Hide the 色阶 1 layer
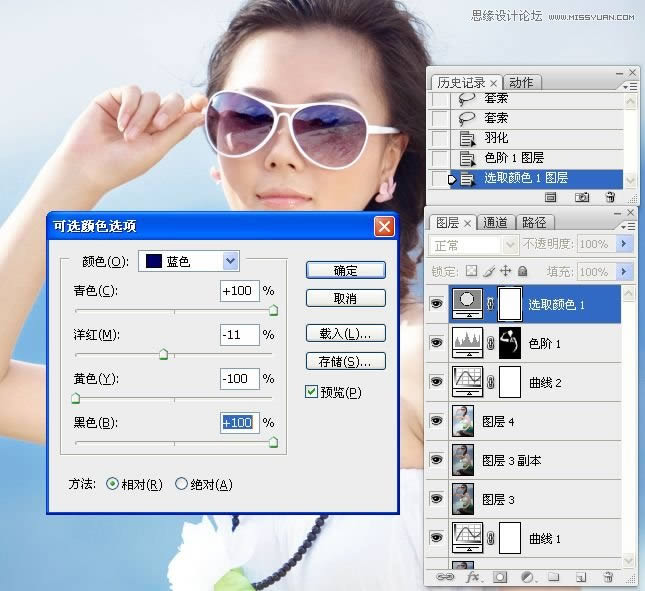Image resolution: width=645 pixels, height=591 pixels. (436, 343)
